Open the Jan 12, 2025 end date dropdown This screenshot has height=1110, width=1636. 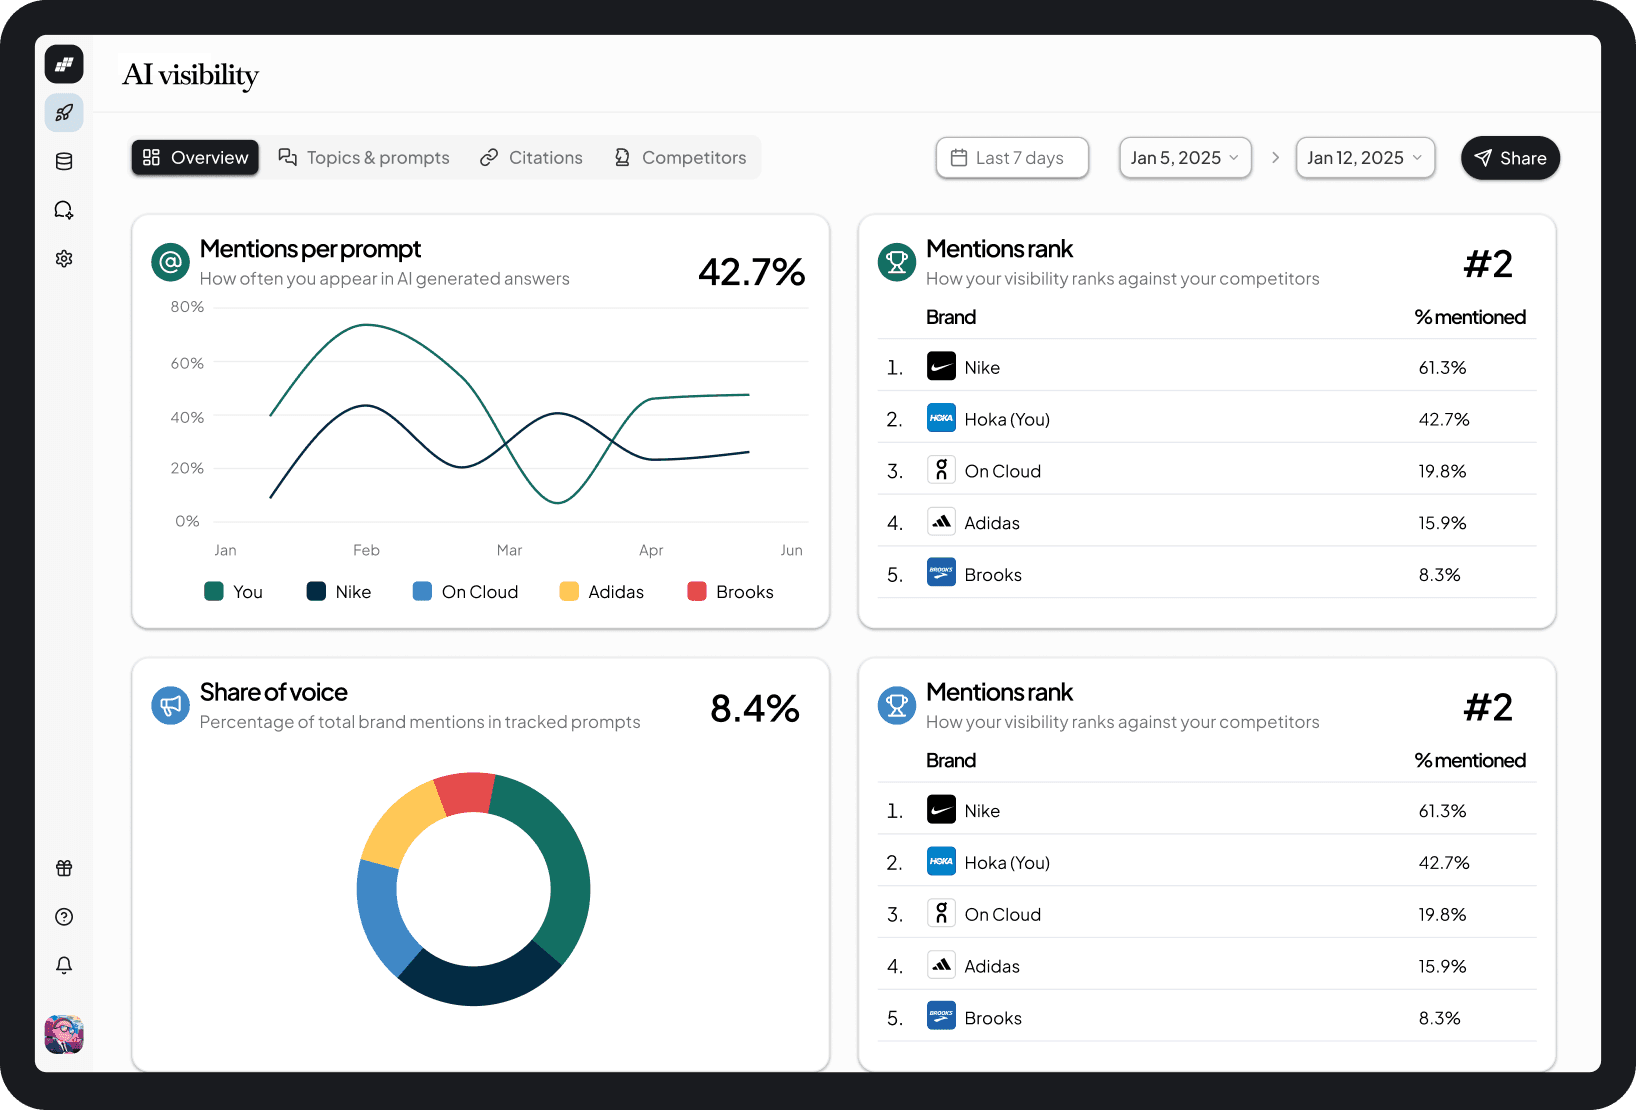click(1365, 158)
